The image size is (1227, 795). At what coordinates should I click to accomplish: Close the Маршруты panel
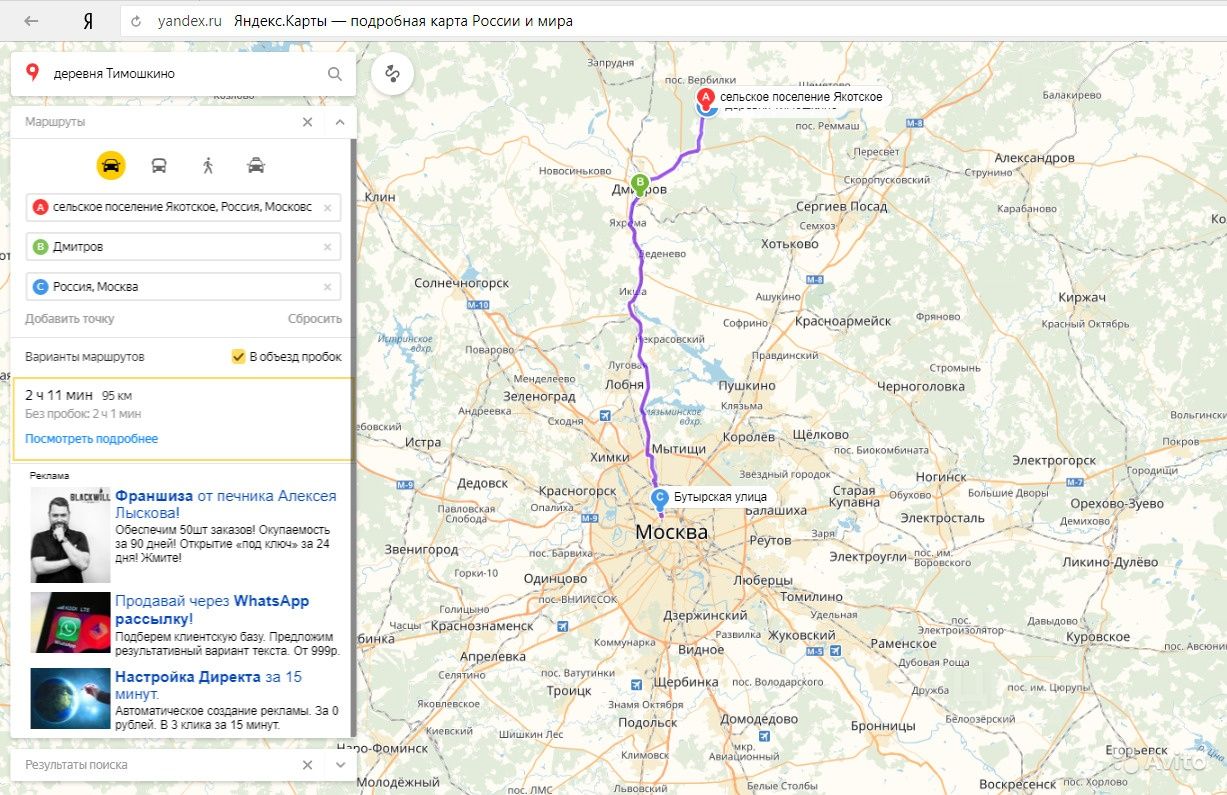click(307, 122)
